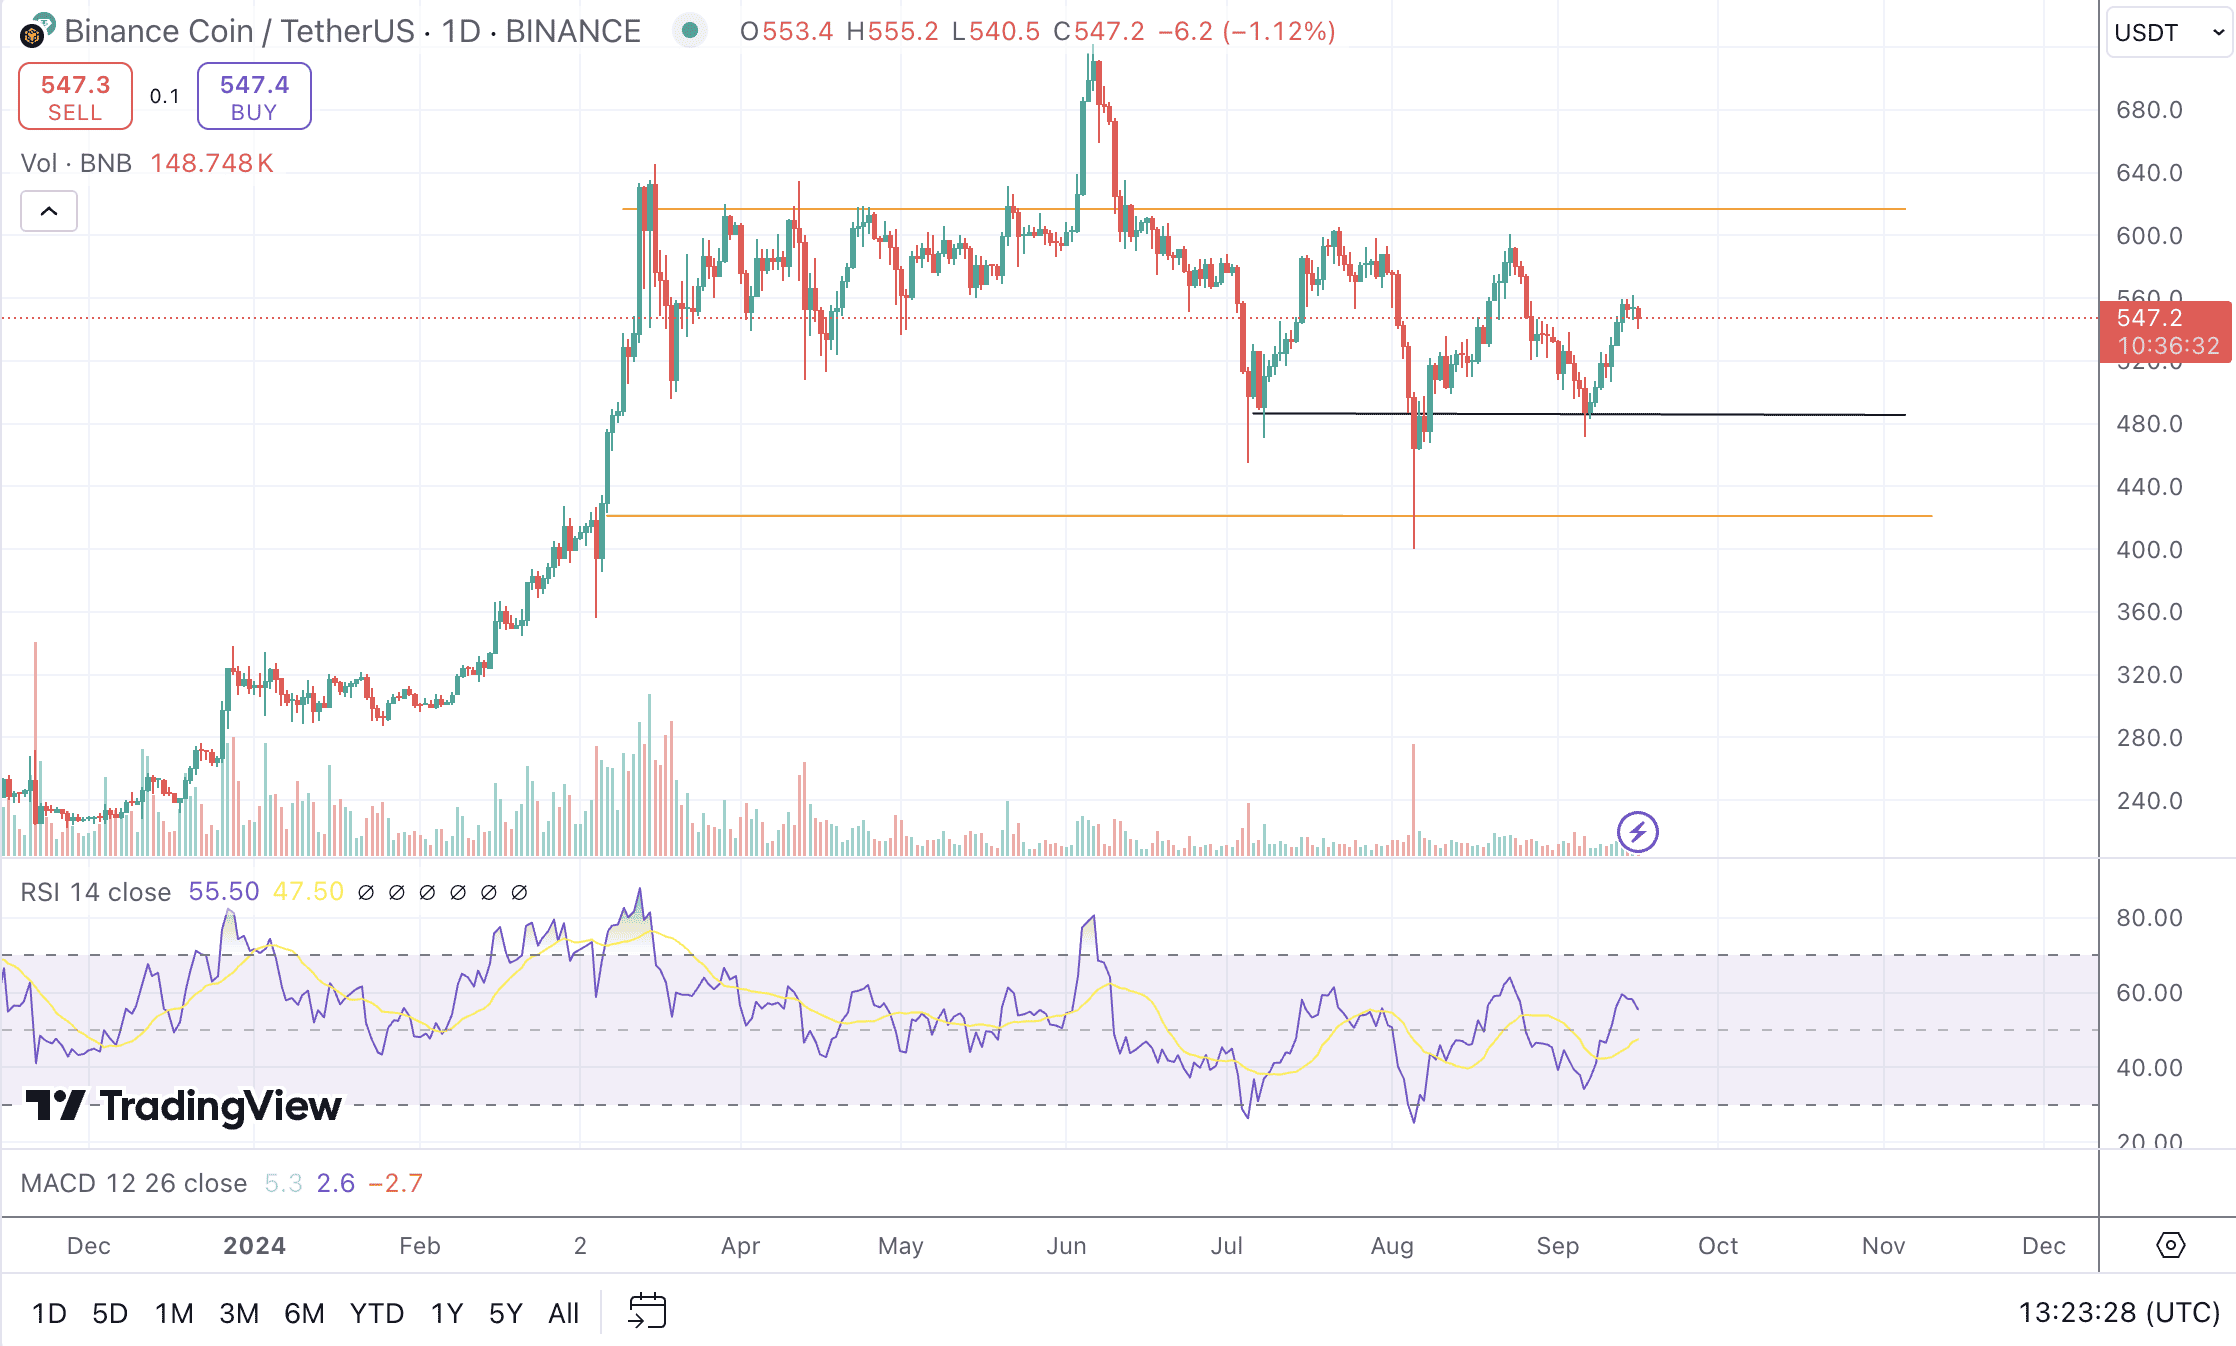The width and height of the screenshot is (2236, 1346).
Task: Select the YTD time range
Action: pos(377,1312)
